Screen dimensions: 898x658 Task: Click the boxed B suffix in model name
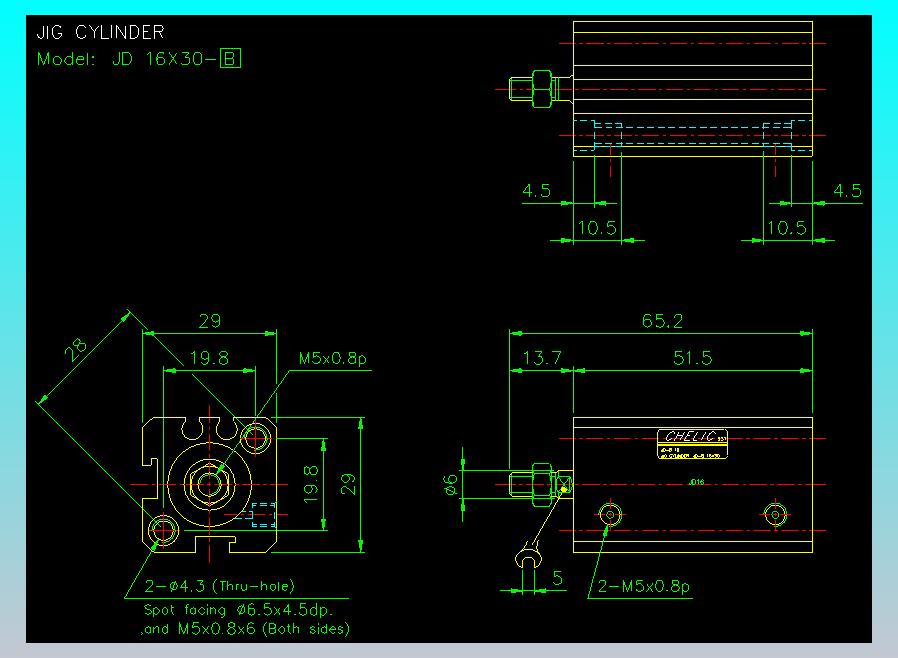tap(230, 58)
